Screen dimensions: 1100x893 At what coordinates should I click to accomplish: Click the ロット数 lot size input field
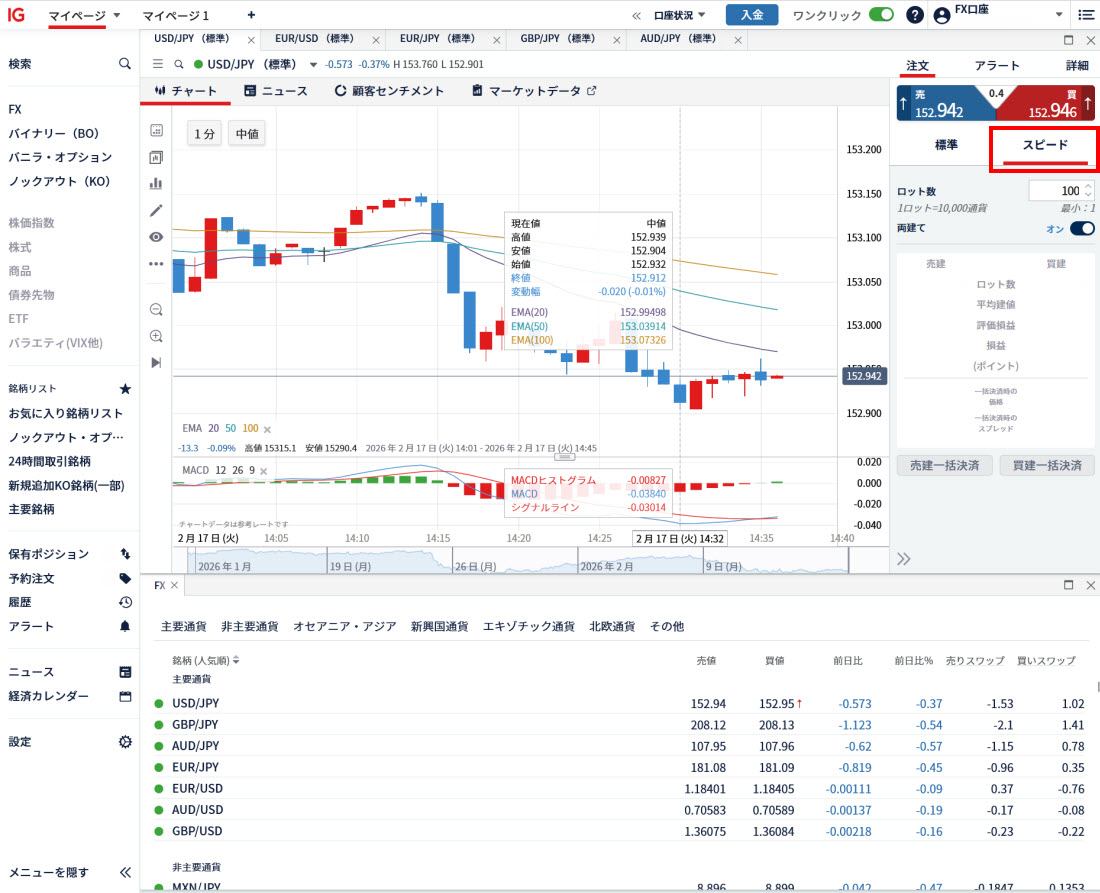[x=1055, y=190]
